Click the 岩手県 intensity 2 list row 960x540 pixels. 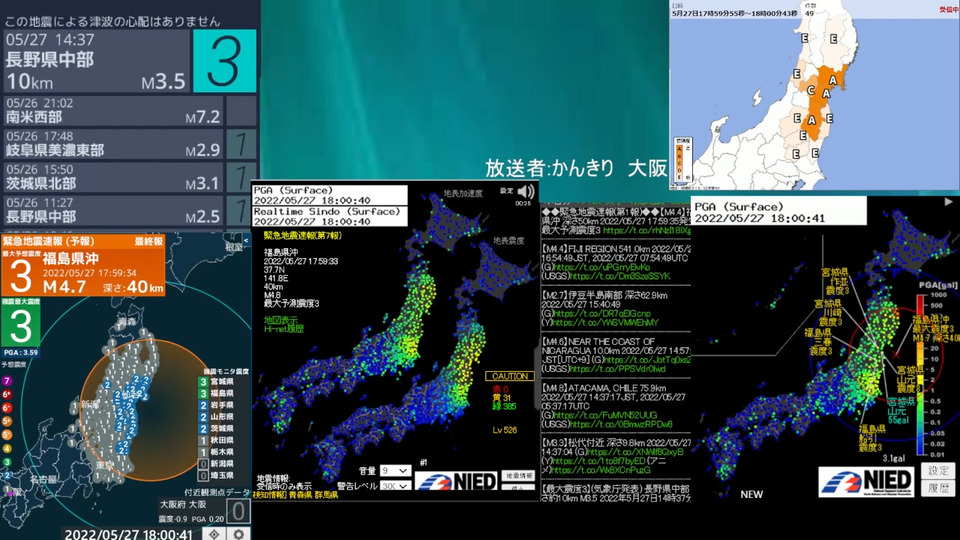coord(216,405)
